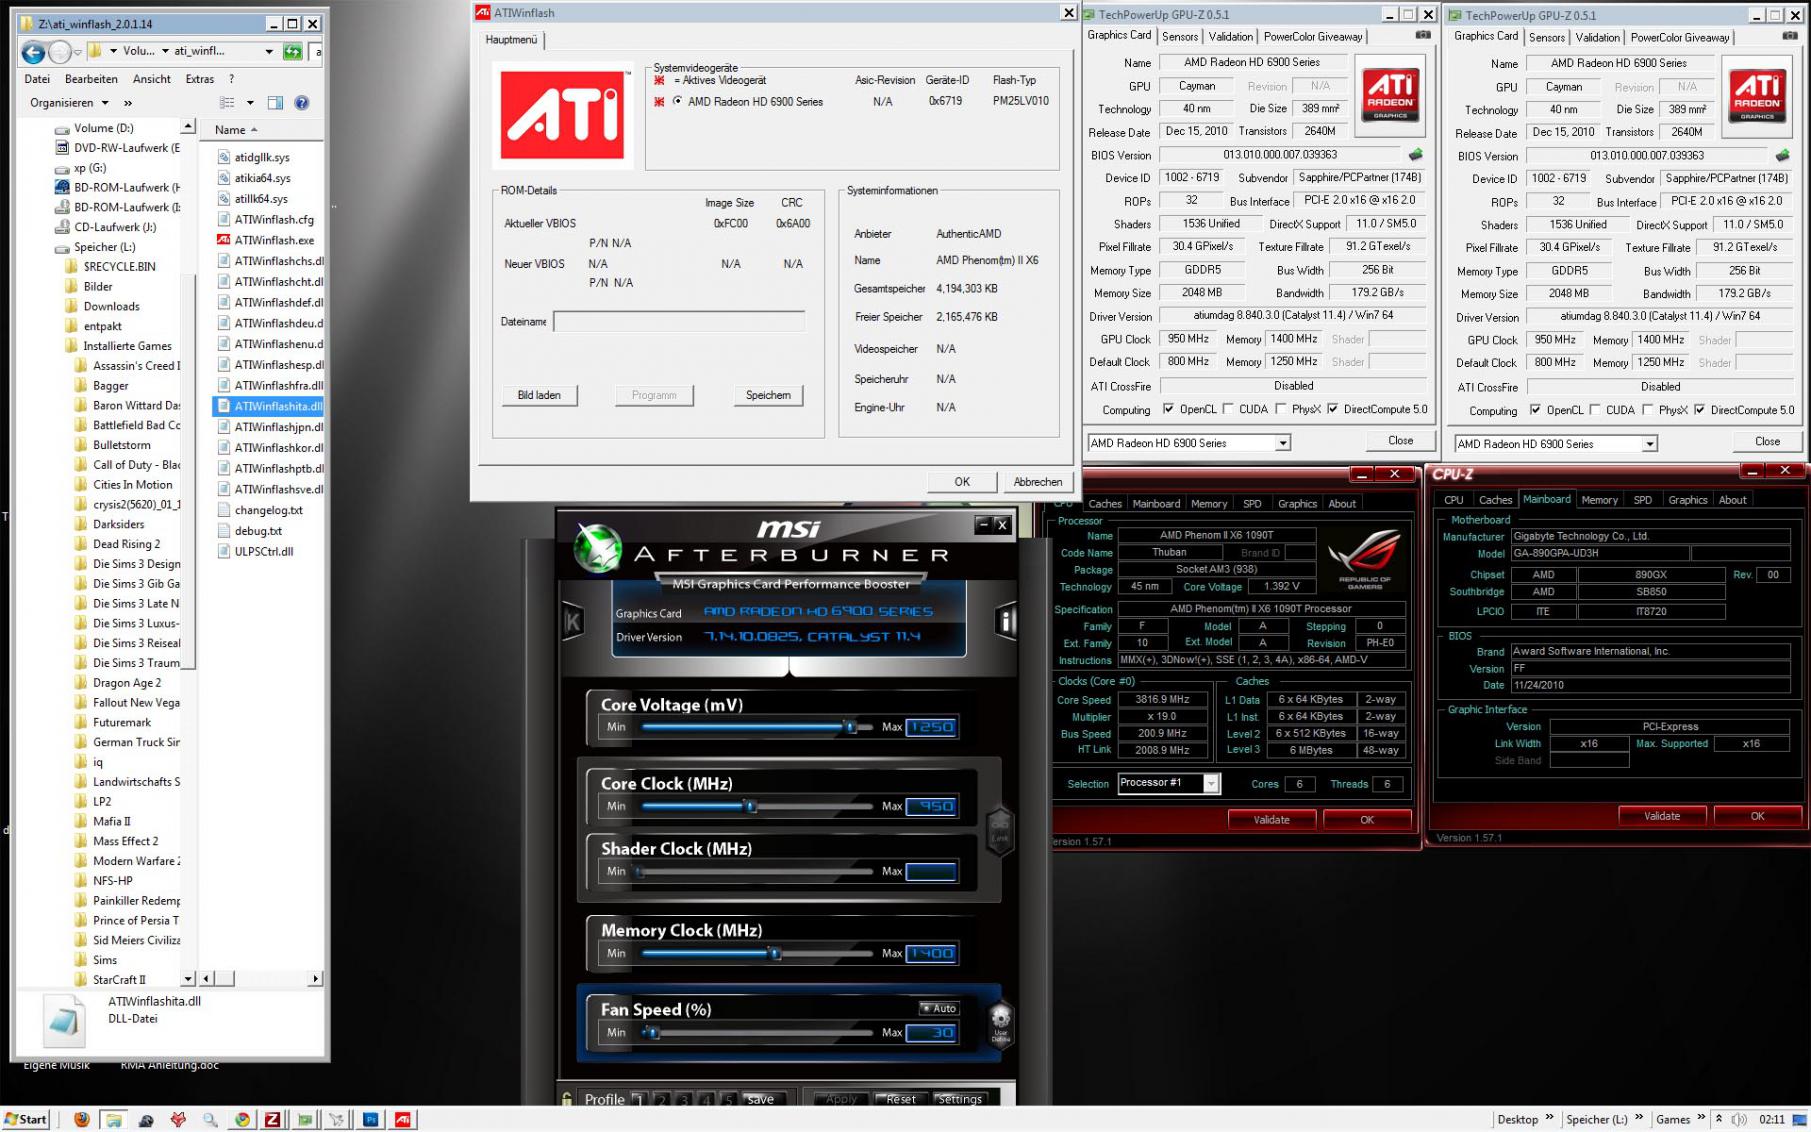Open the Memory tab in right CPU-Z
1811x1132 pixels.
(x=1599, y=500)
